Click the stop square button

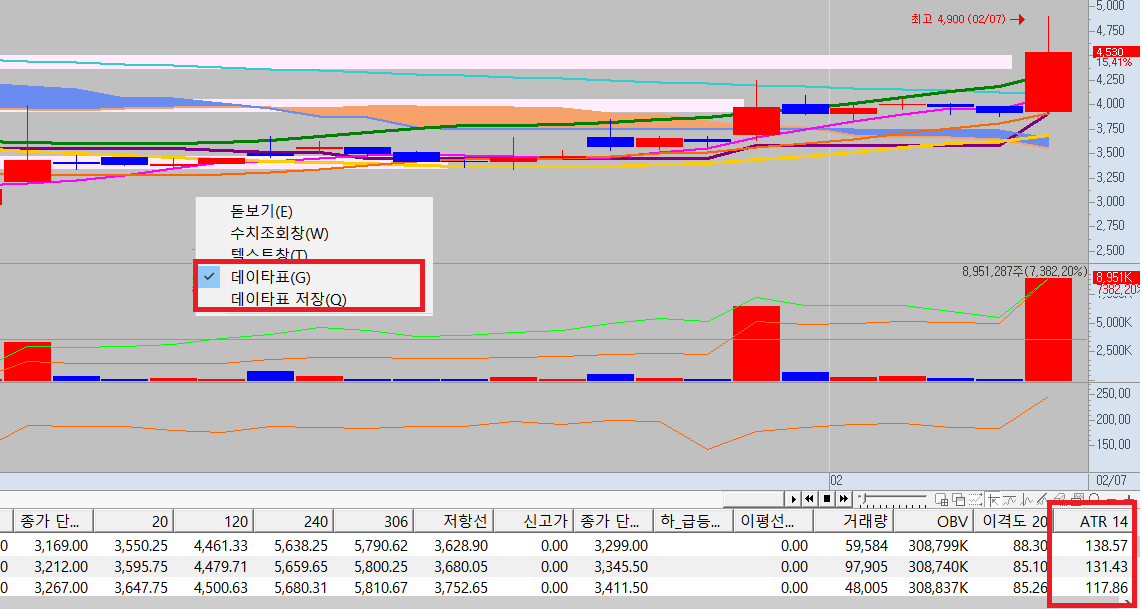[827, 499]
